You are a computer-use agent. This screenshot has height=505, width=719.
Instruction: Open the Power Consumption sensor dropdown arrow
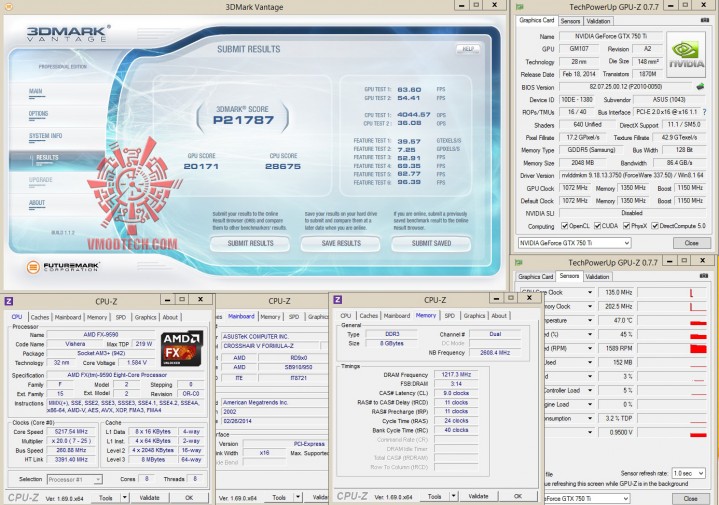tap(590, 418)
